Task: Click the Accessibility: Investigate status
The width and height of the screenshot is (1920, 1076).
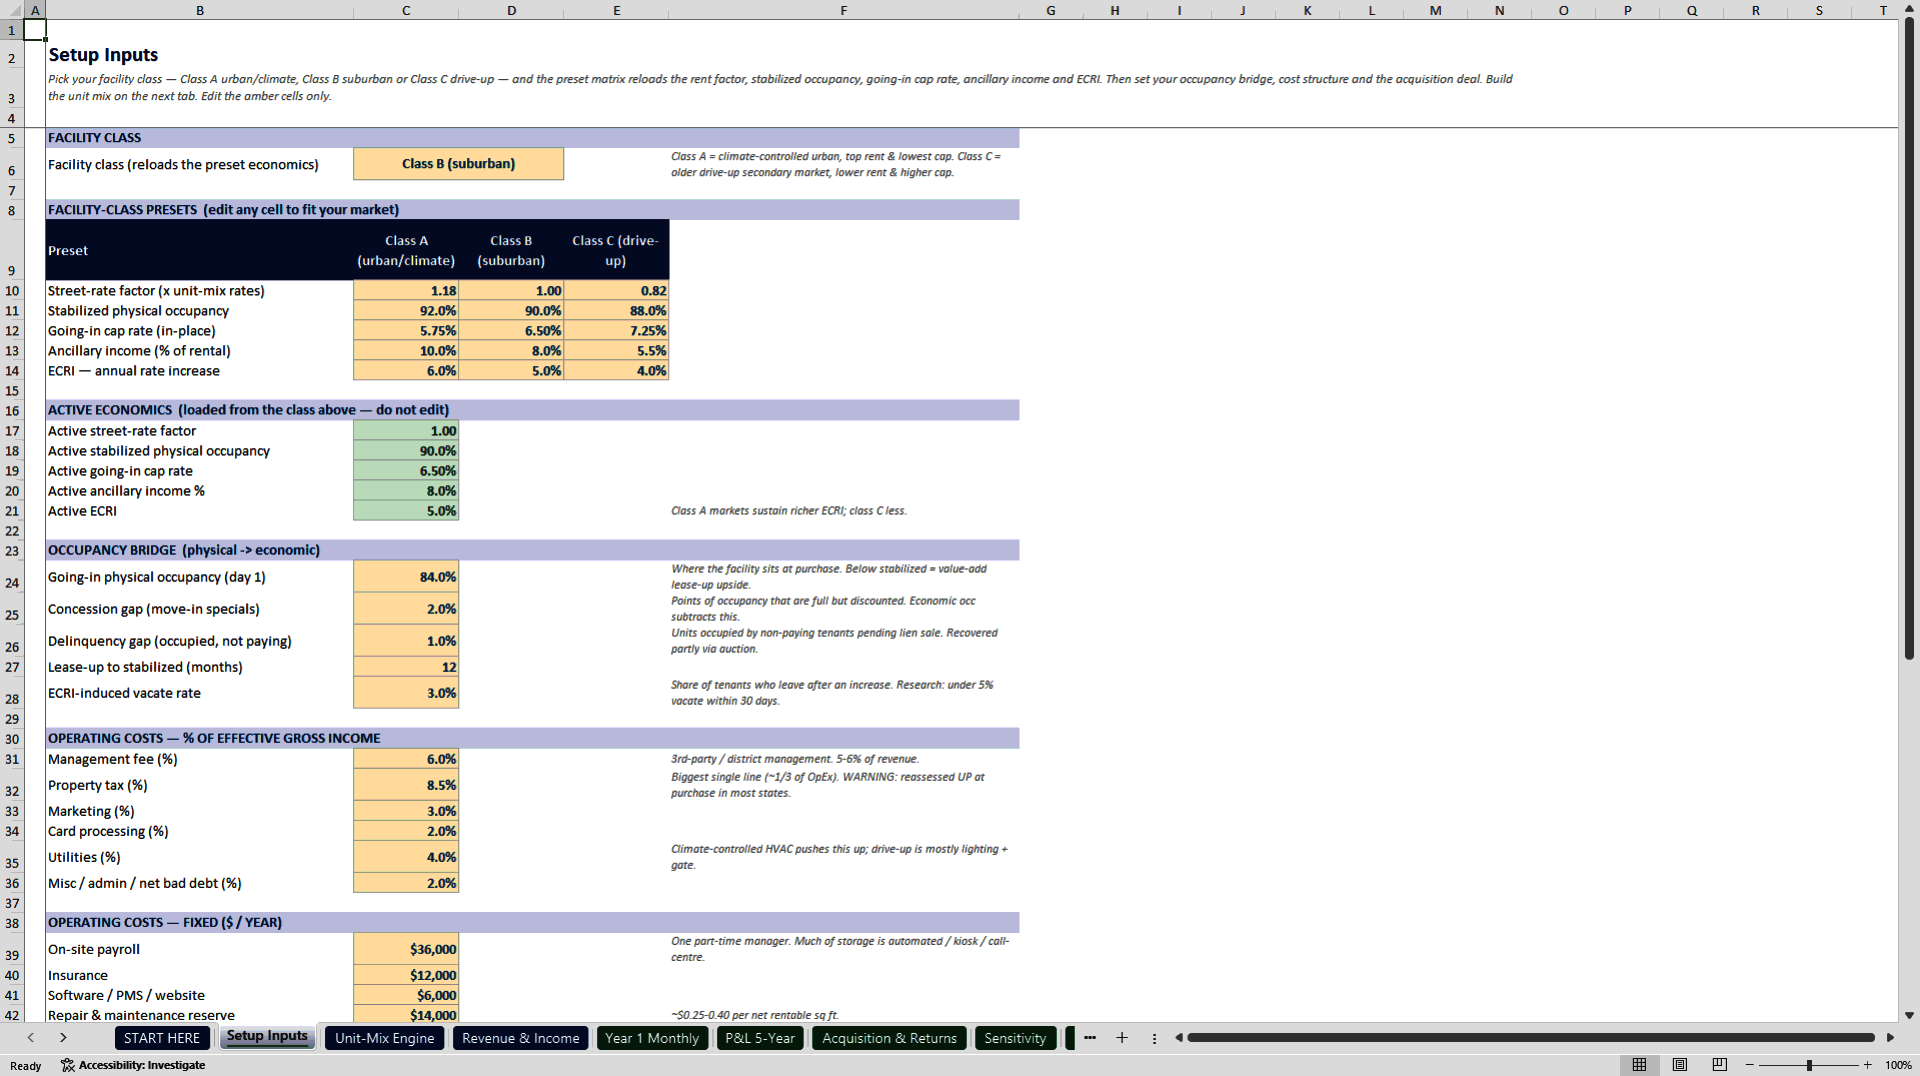Action: 133,1065
